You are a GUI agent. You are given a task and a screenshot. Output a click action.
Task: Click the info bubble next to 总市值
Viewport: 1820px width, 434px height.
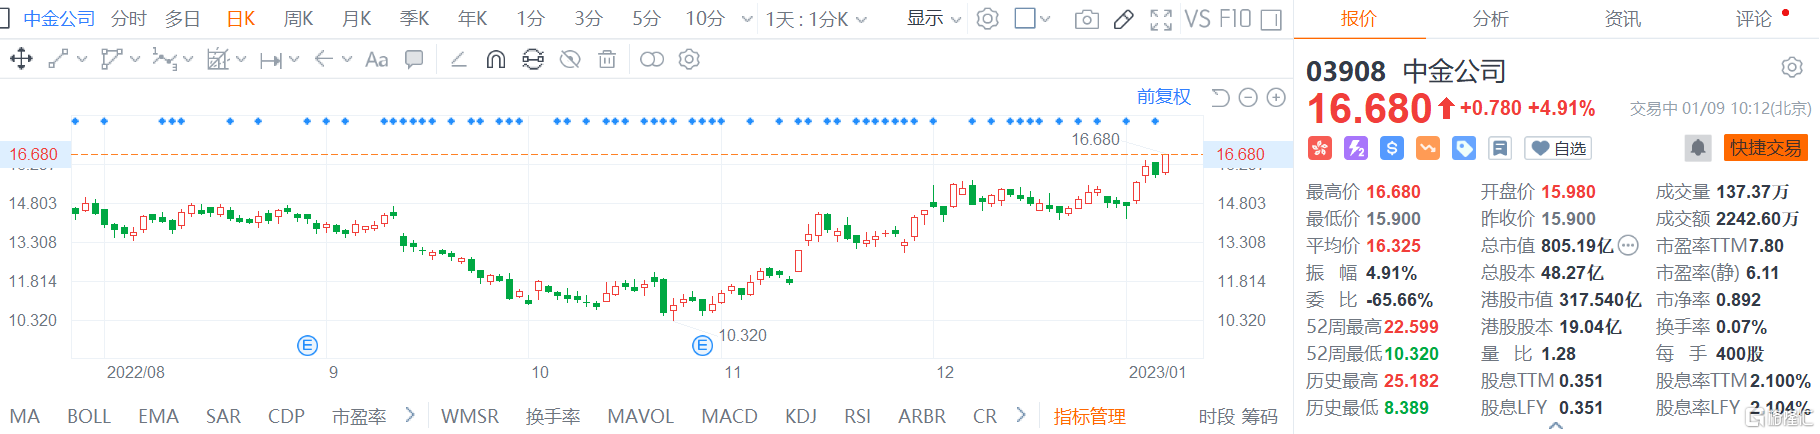click(1628, 246)
